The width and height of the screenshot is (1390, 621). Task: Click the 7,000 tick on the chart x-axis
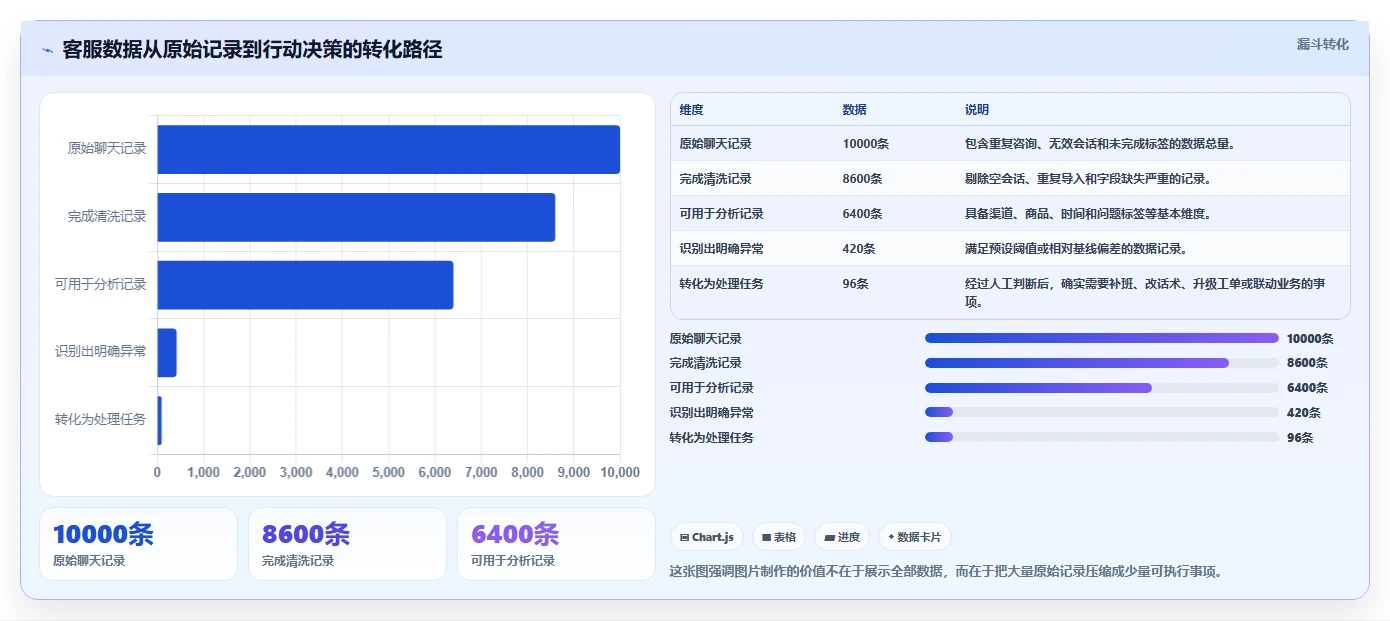click(481, 473)
